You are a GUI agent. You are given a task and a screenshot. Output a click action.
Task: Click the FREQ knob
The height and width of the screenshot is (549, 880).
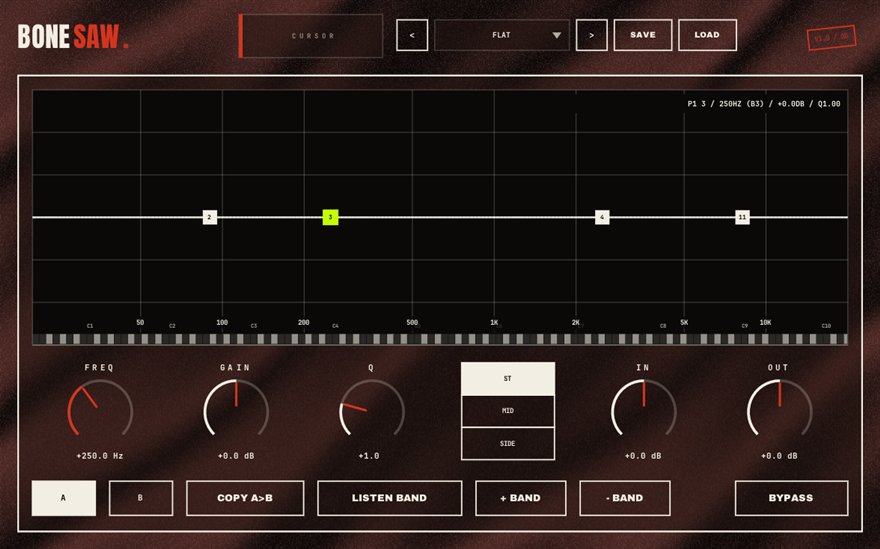tap(100, 410)
